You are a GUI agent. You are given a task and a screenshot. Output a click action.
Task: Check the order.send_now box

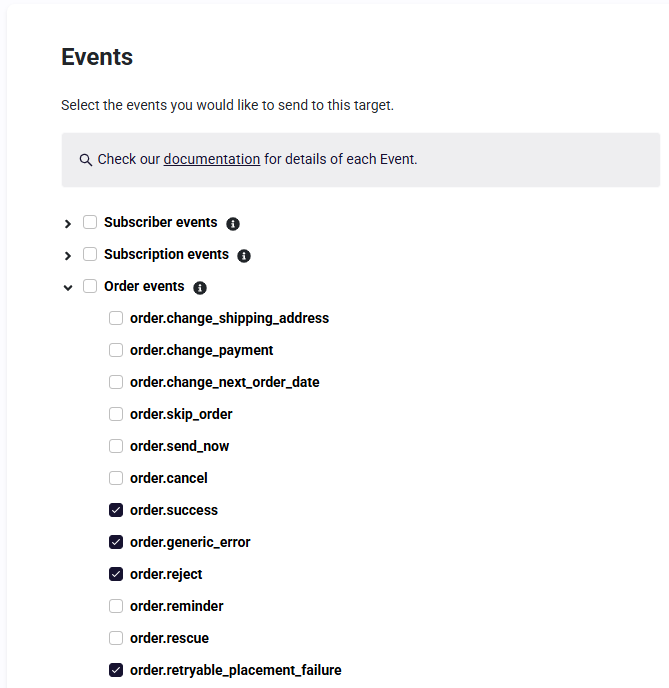[x=116, y=446]
